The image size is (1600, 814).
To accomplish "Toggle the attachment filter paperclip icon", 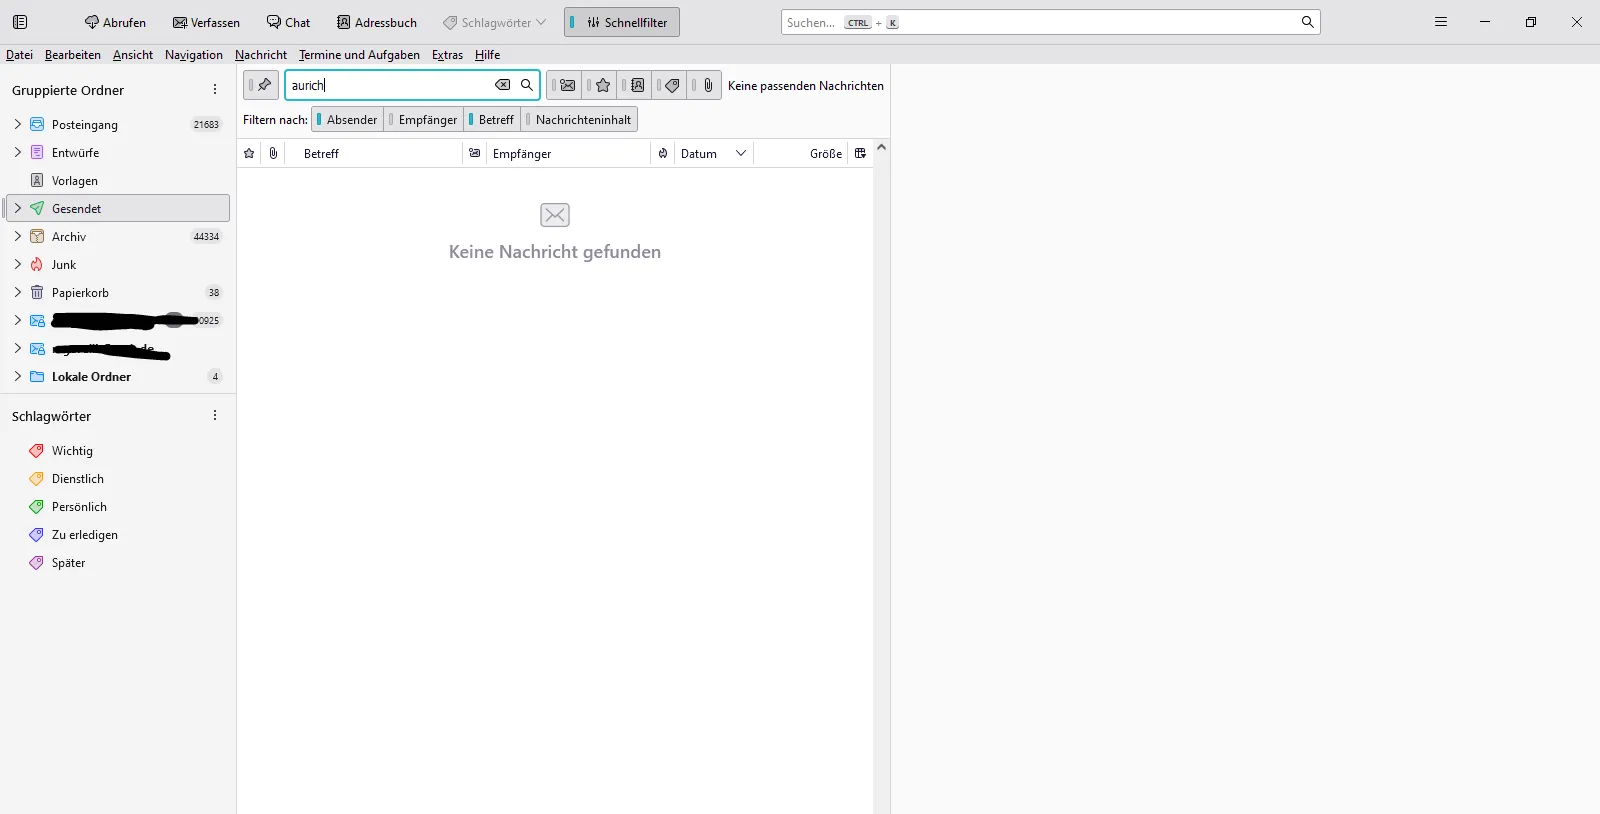I will click(x=705, y=85).
